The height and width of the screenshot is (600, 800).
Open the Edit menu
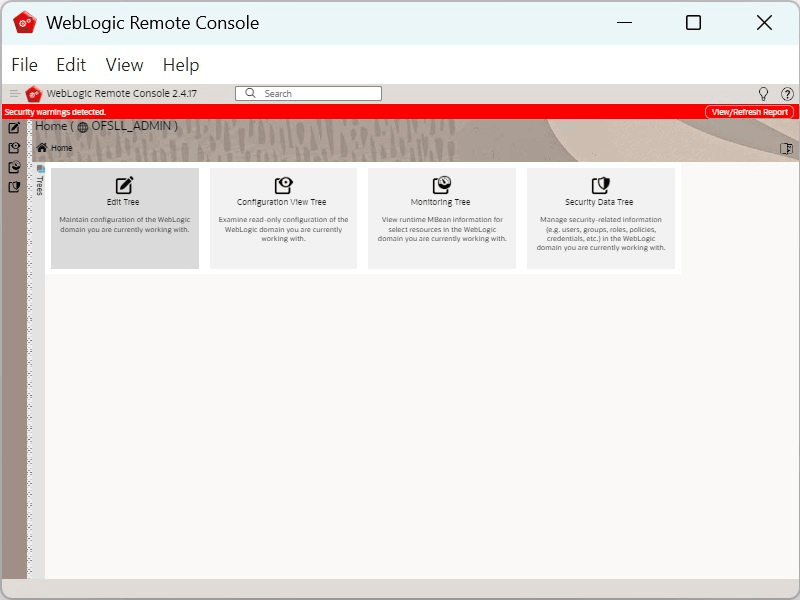click(71, 65)
